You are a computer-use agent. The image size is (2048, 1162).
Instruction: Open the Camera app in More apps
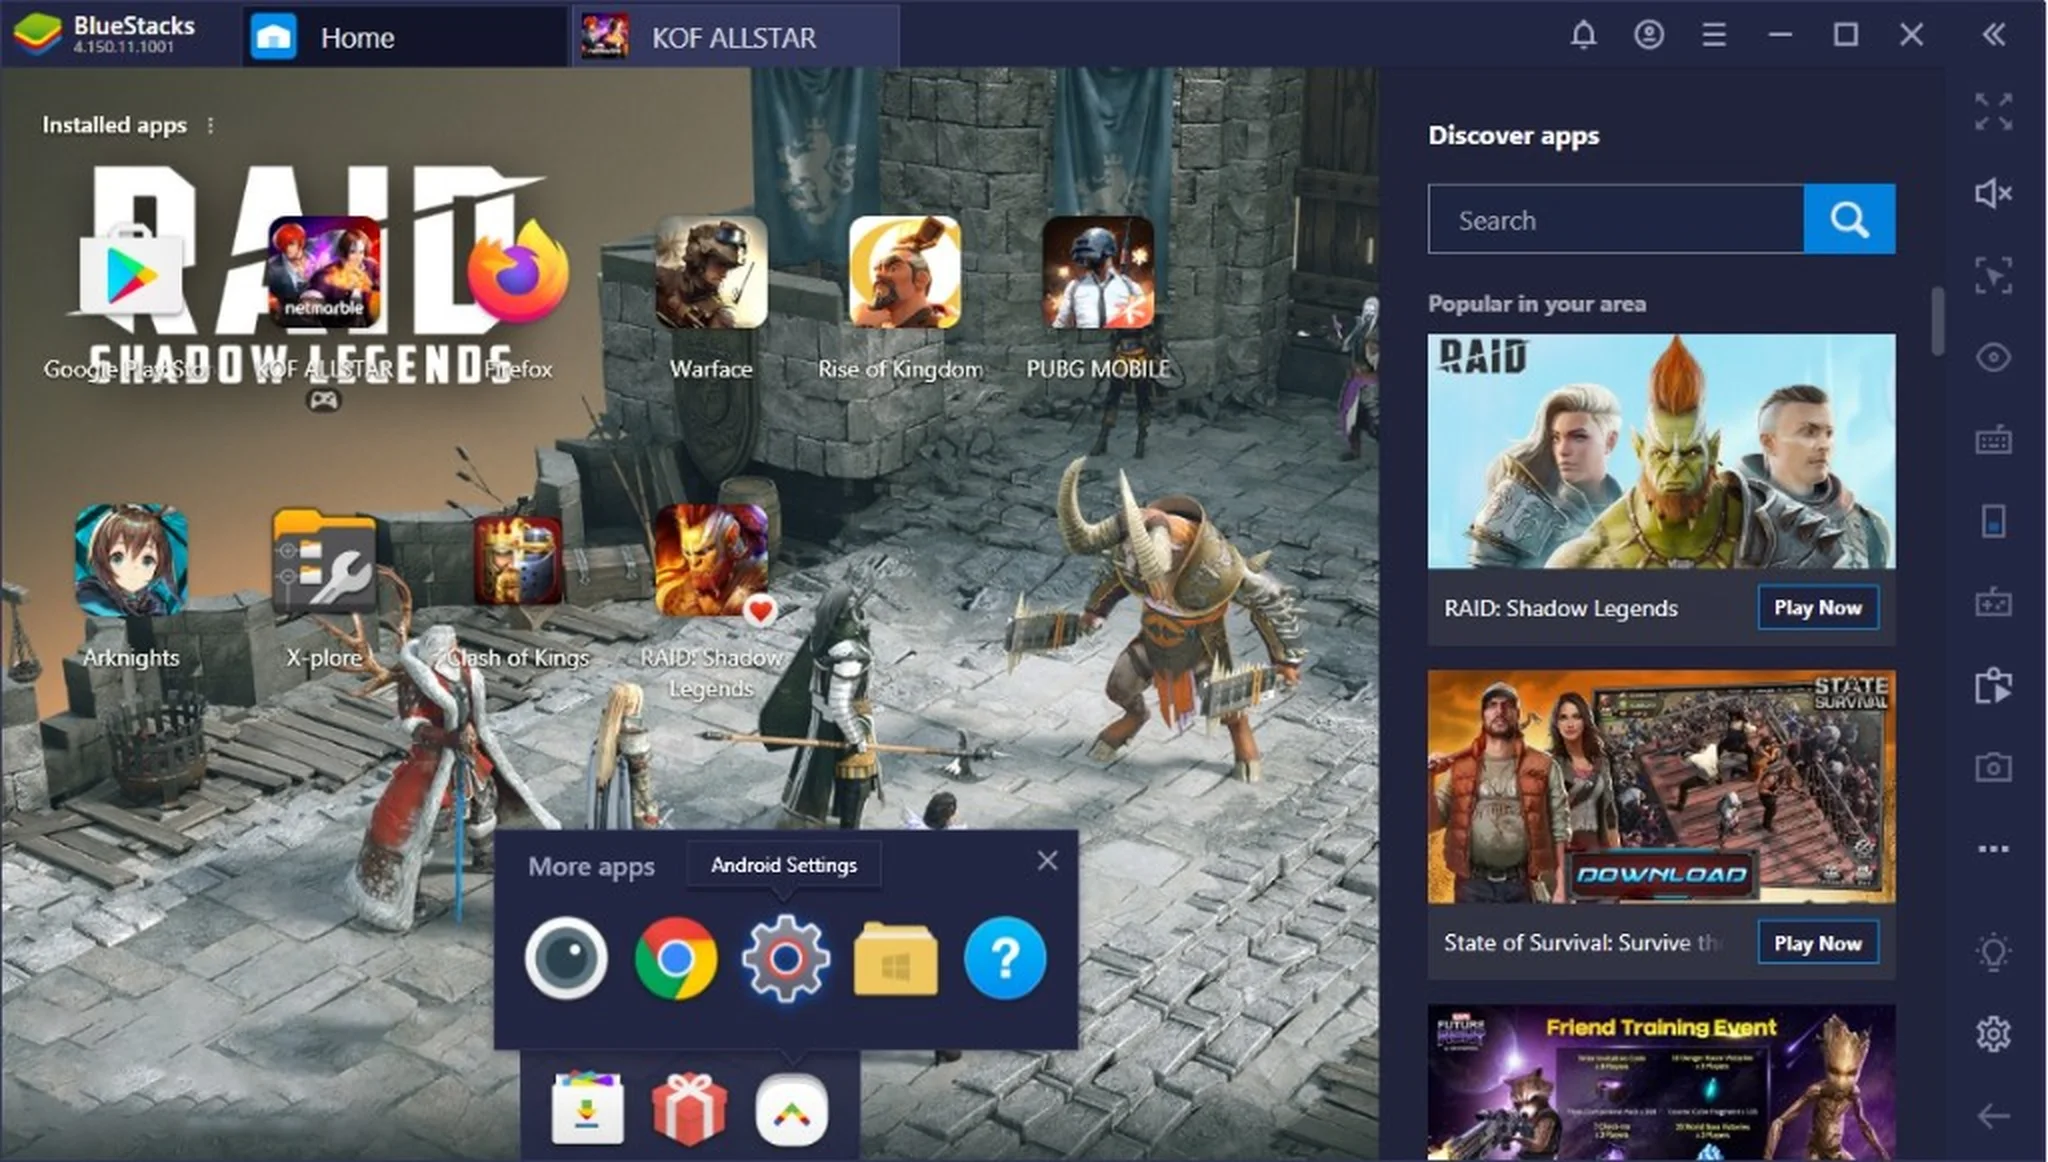coord(566,958)
